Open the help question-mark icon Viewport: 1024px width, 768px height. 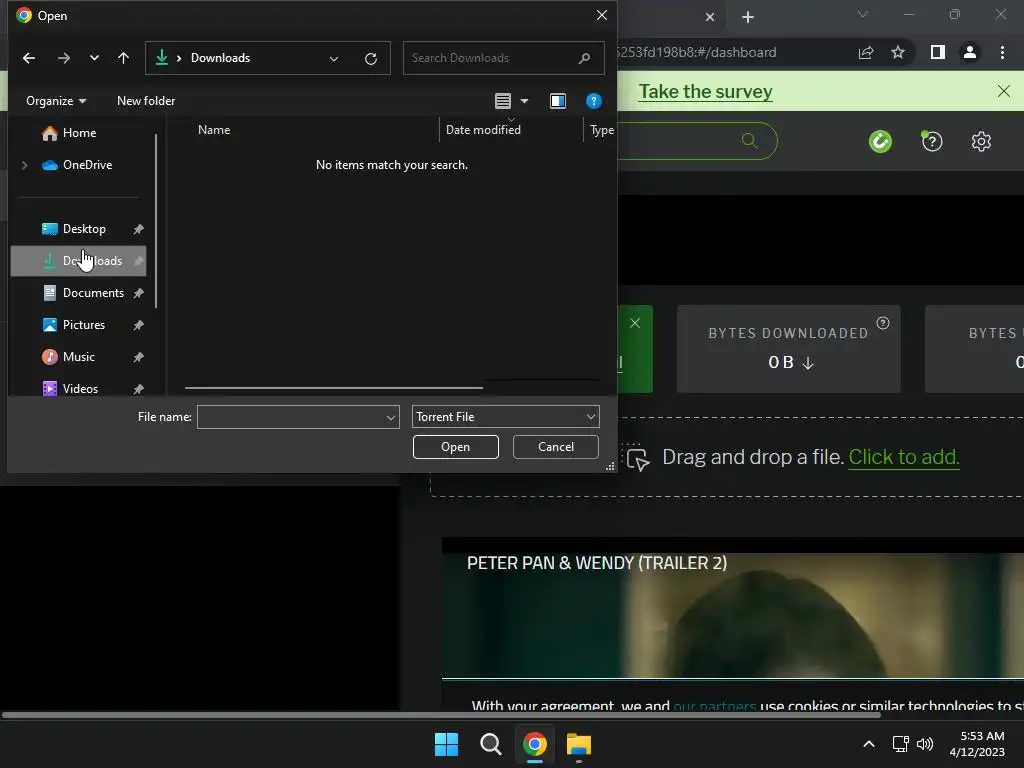click(x=932, y=141)
